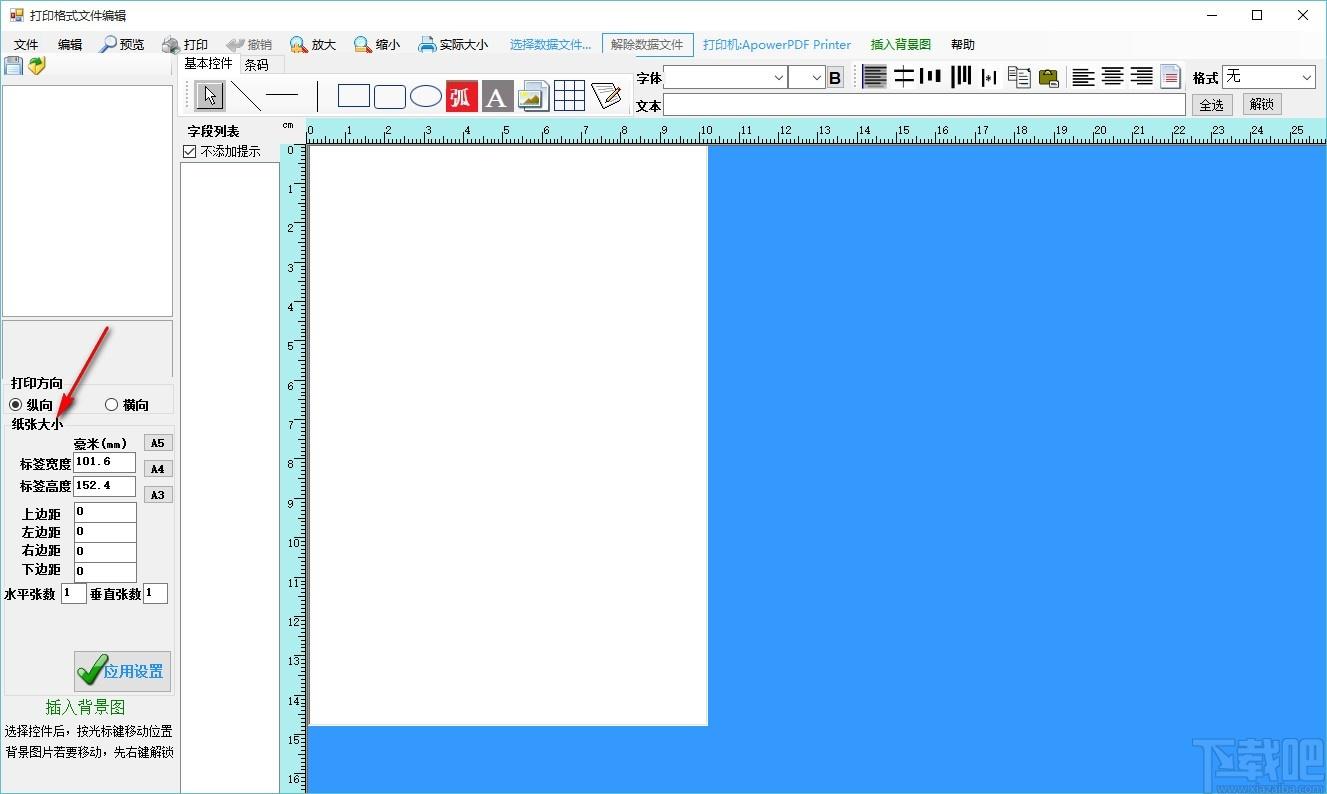This screenshot has width=1327, height=794.
Task: Click the 全选 select all button
Action: [x=1212, y=104]
